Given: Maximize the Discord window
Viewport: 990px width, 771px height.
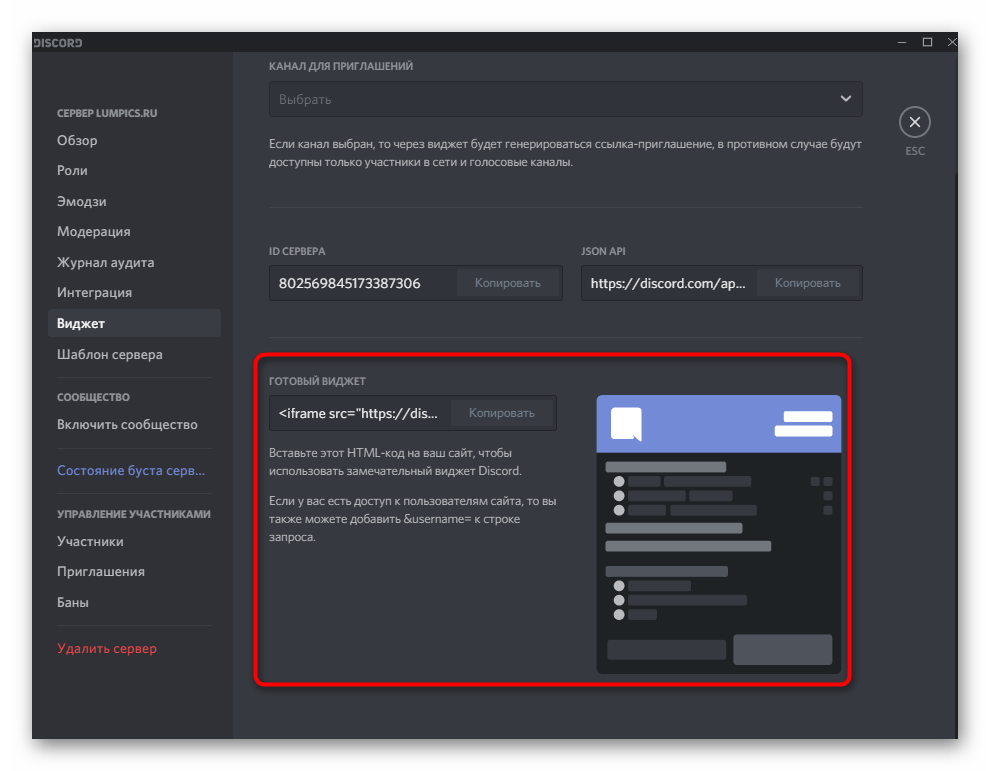Looking at the screenshot, I should pos(928,42).
